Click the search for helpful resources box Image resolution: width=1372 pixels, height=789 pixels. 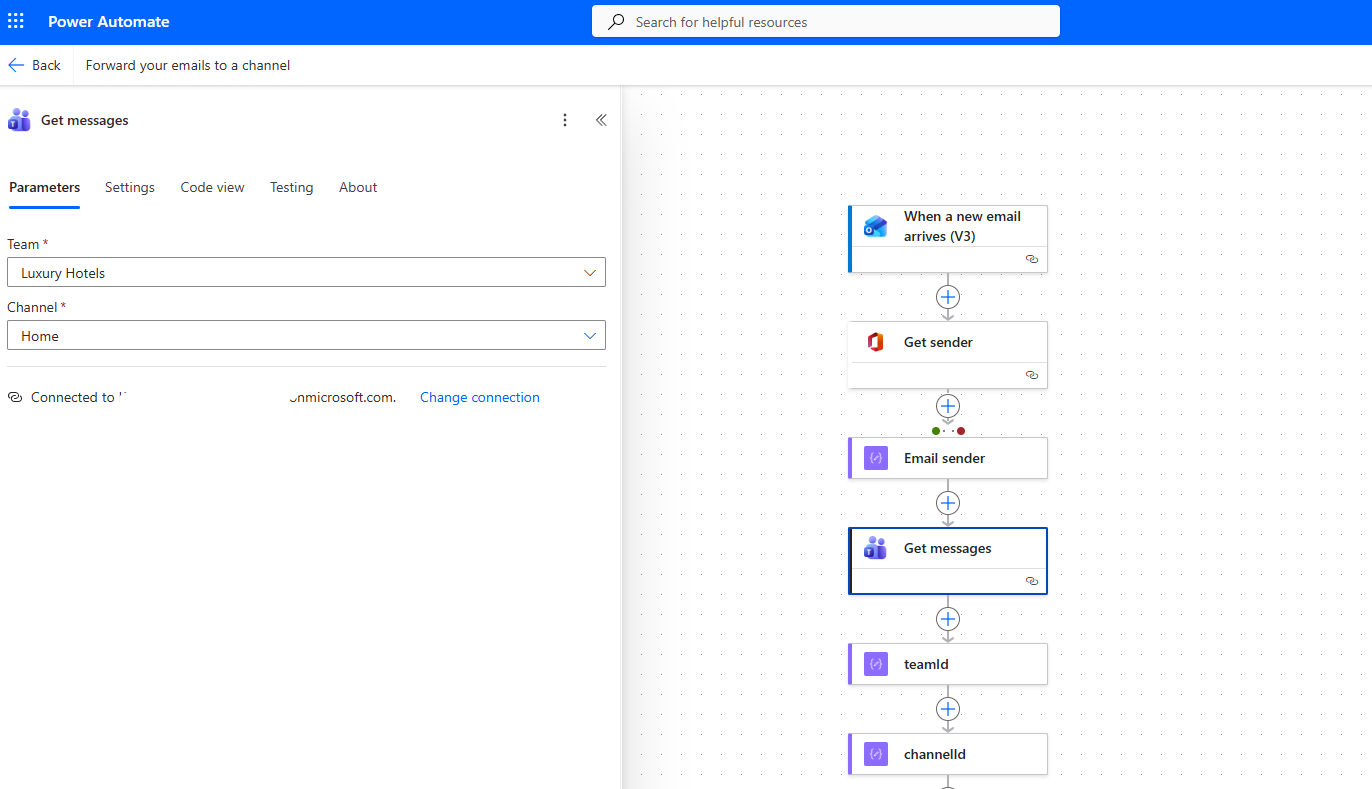coord(825,21)
